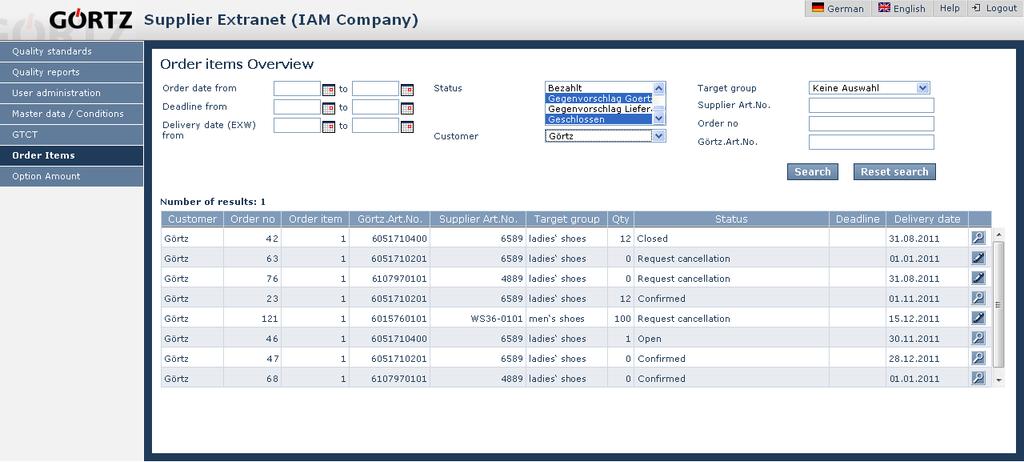This screenshot has height=462, width=1024.
Task: Click the Search button
Action: [x=812, y=172]
